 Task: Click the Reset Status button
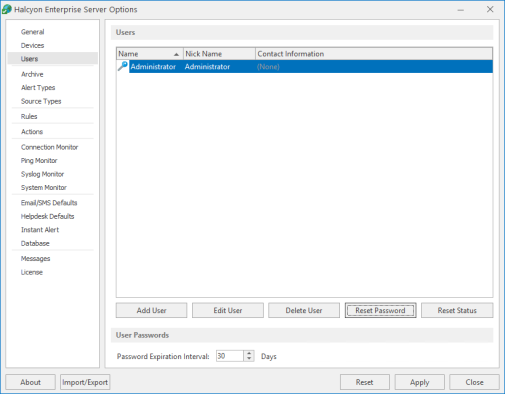(457, 310)
